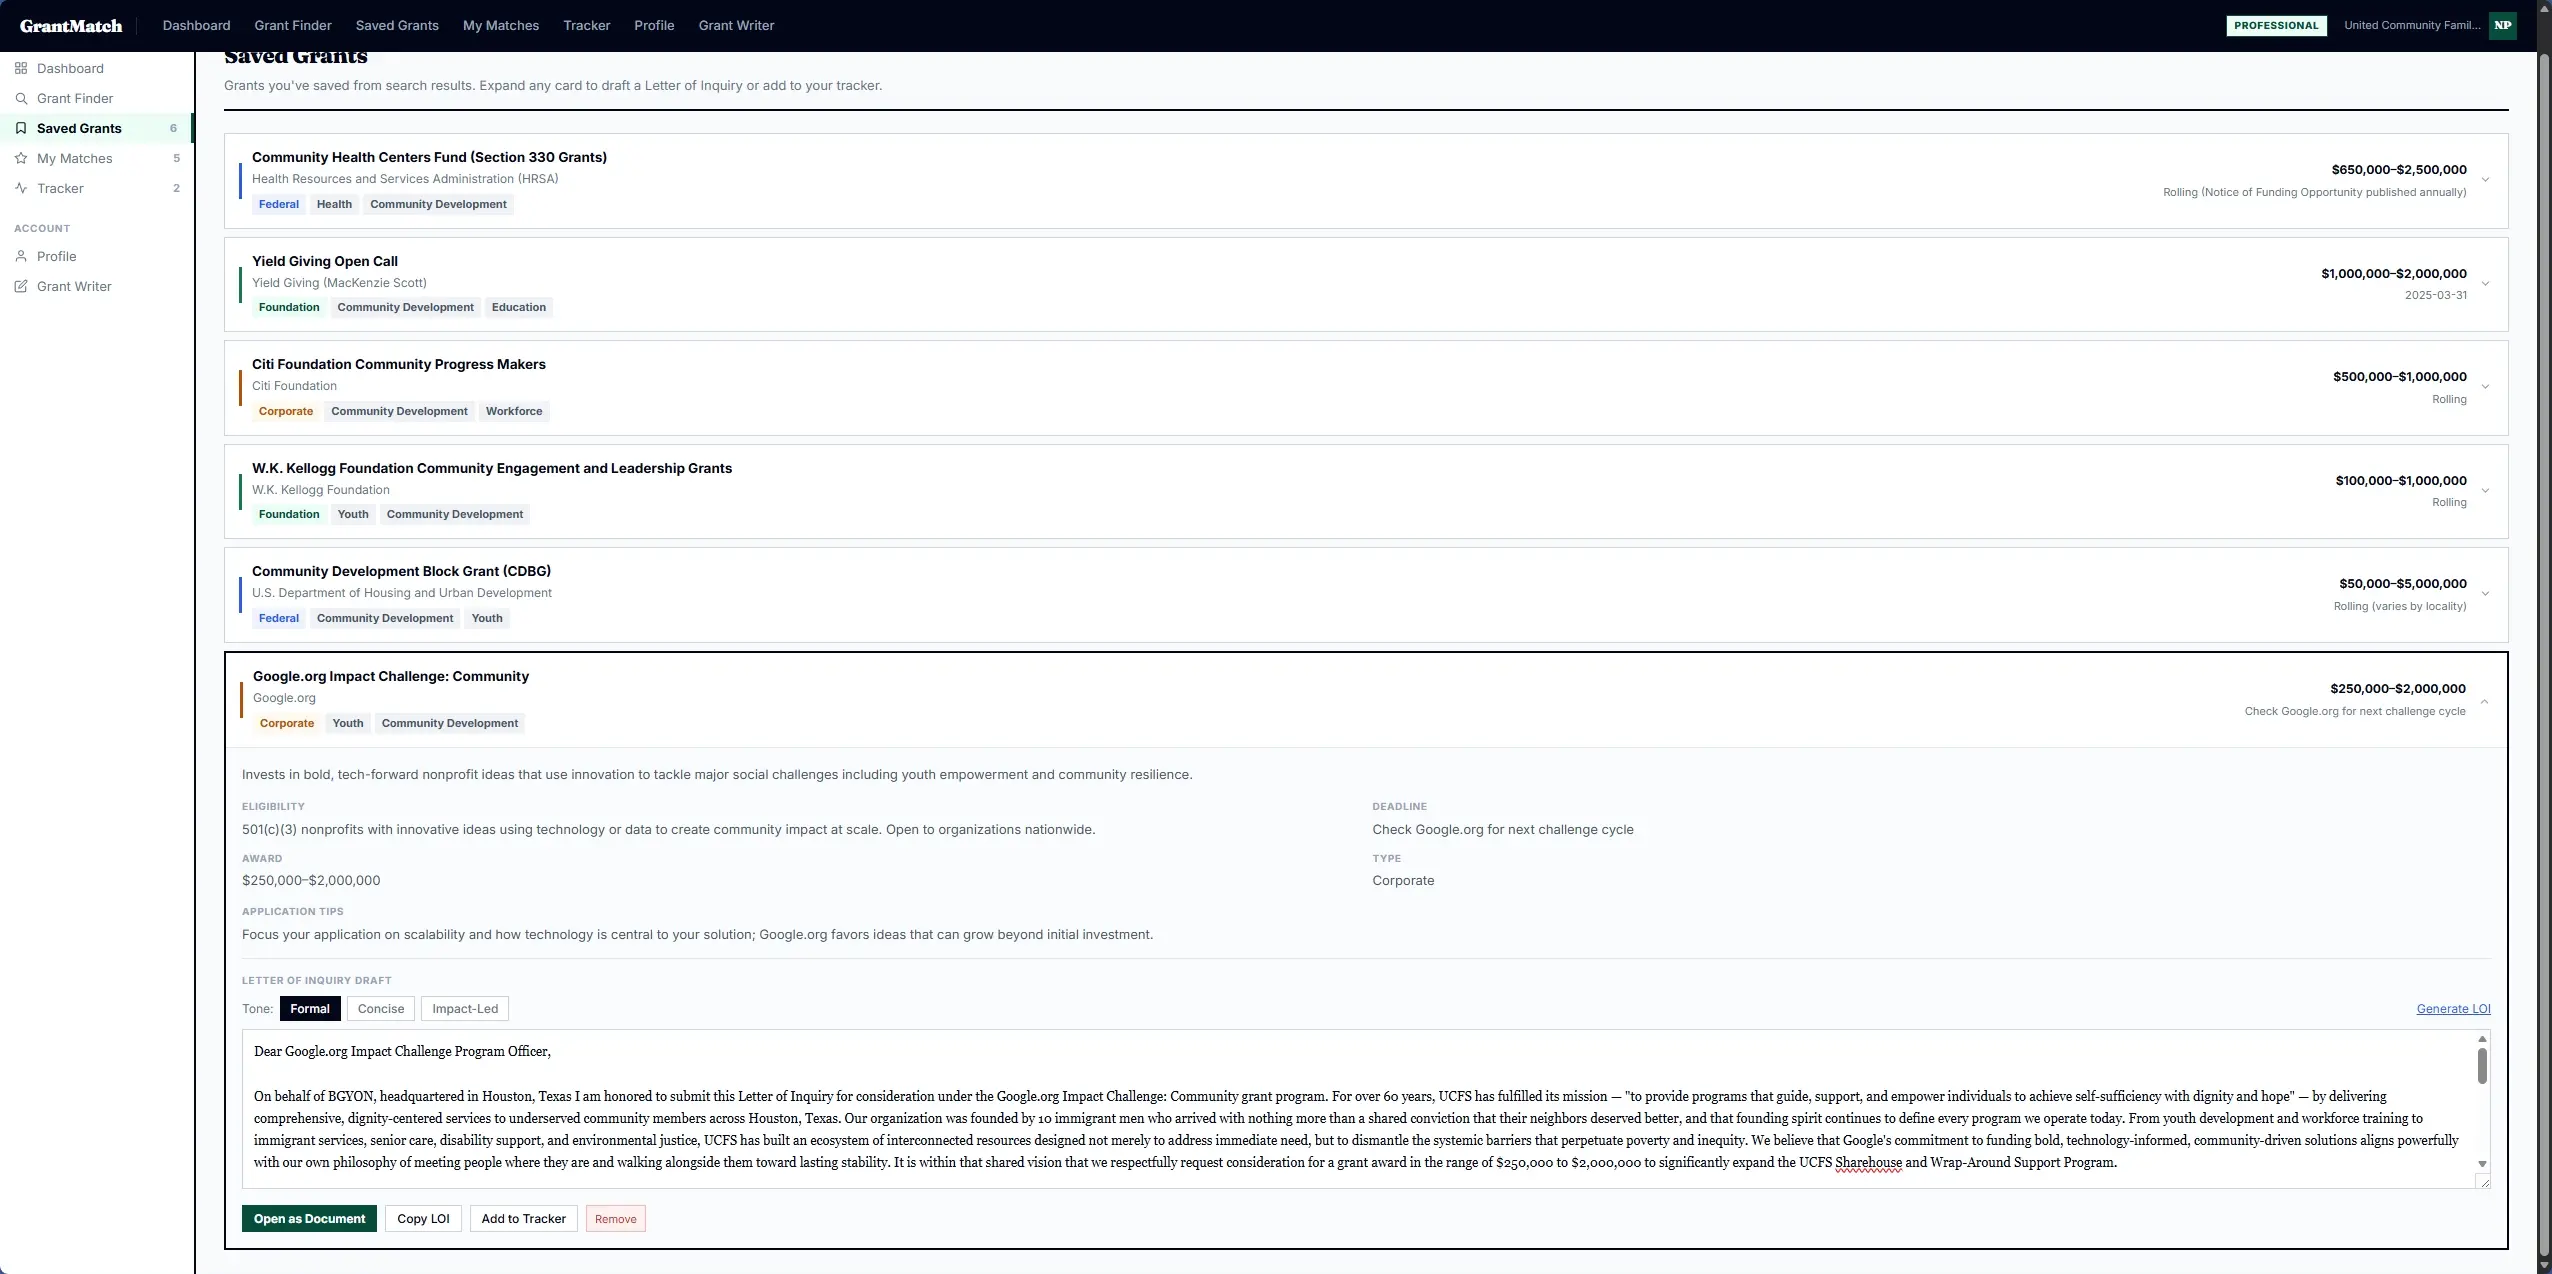Click the LOI text area scrollbar thumb

(2482, 1066)
